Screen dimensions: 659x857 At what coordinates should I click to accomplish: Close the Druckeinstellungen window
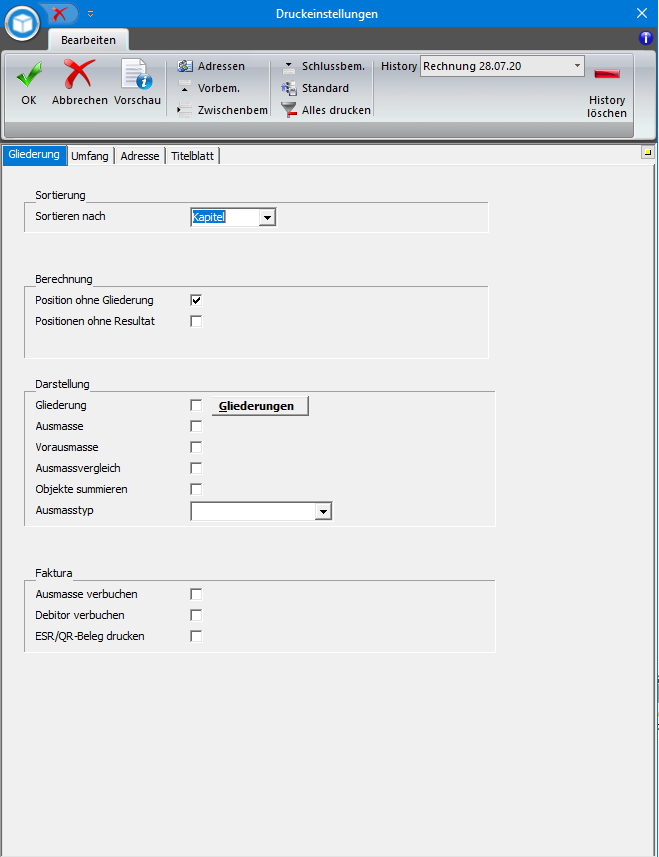[x=642, y=13]
